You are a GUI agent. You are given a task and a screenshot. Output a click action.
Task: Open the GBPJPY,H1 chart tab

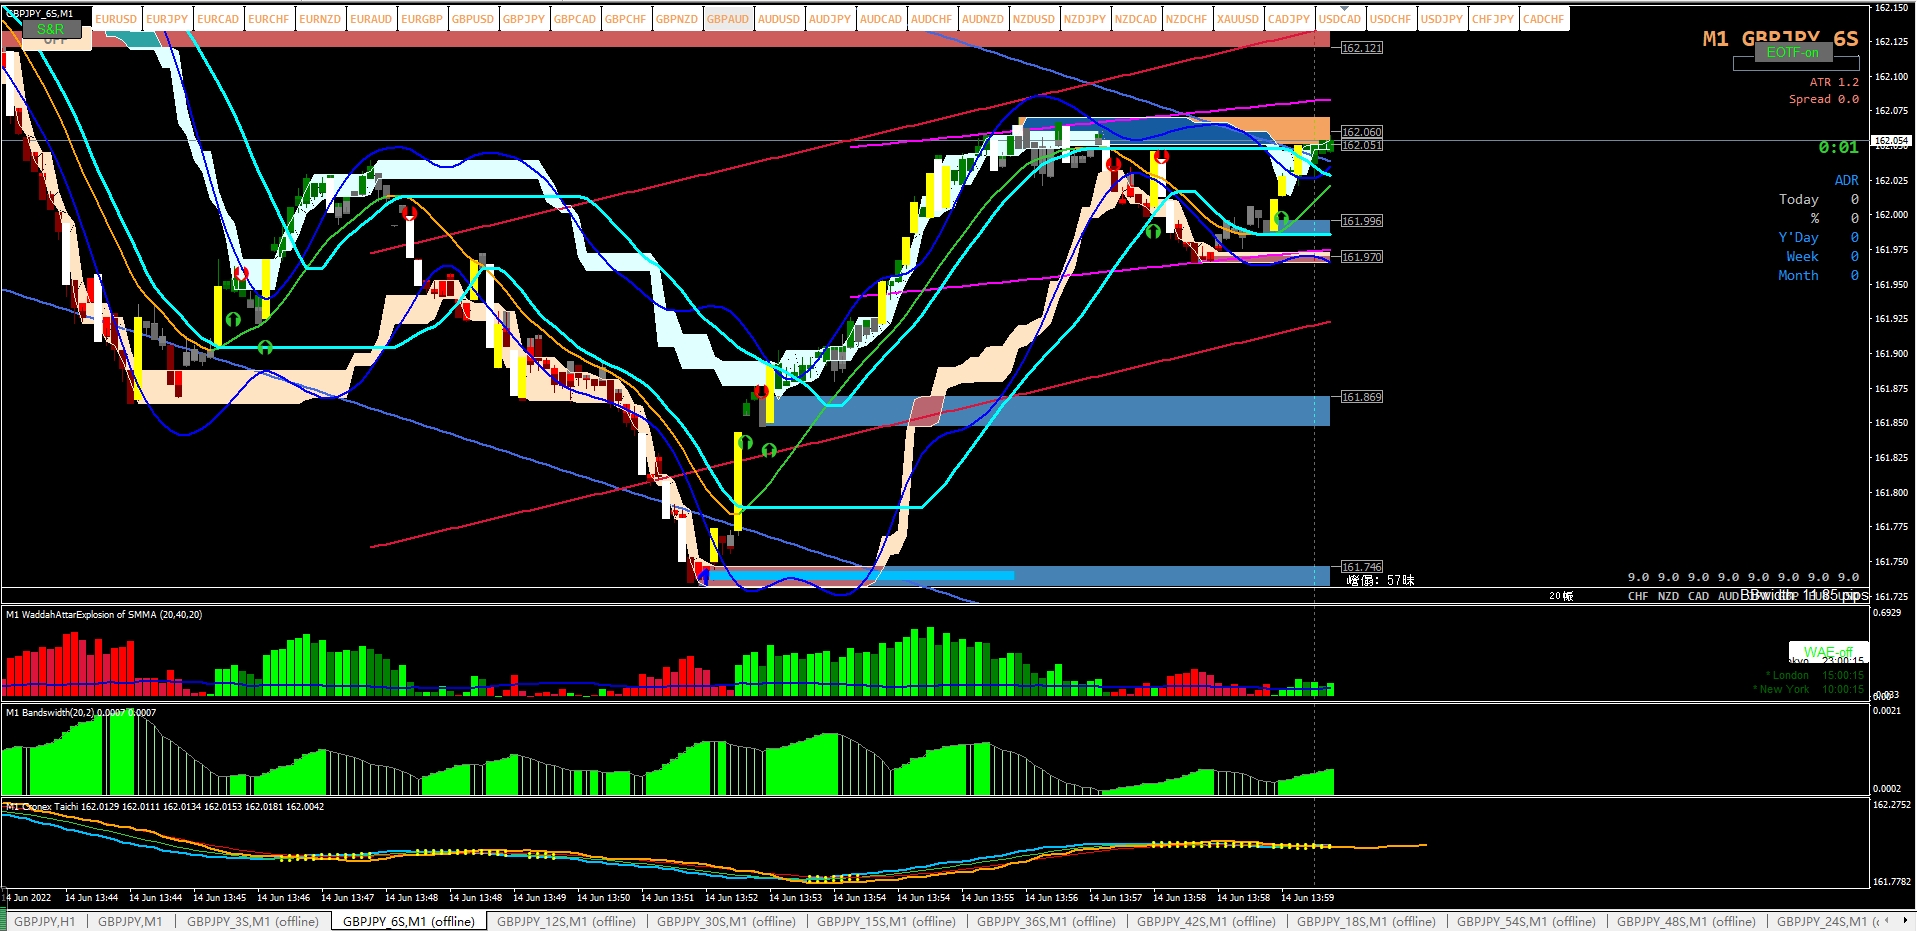pos(45,921)
